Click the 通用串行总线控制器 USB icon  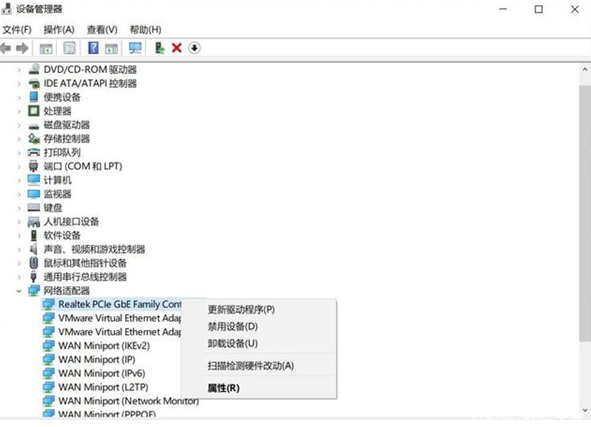point(34,277)
